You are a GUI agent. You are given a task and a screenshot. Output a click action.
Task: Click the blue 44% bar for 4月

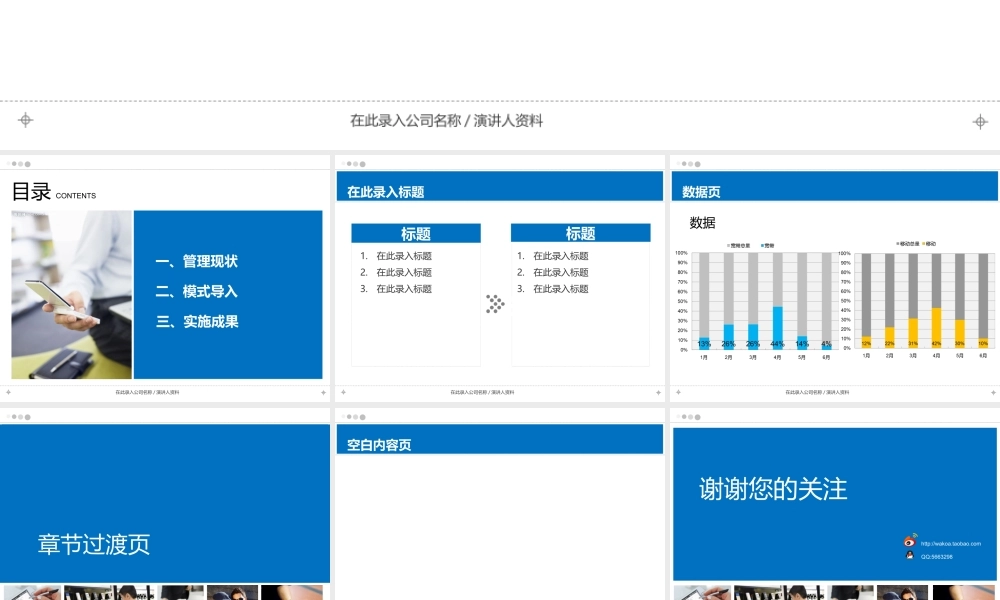[x=777, y=326]
